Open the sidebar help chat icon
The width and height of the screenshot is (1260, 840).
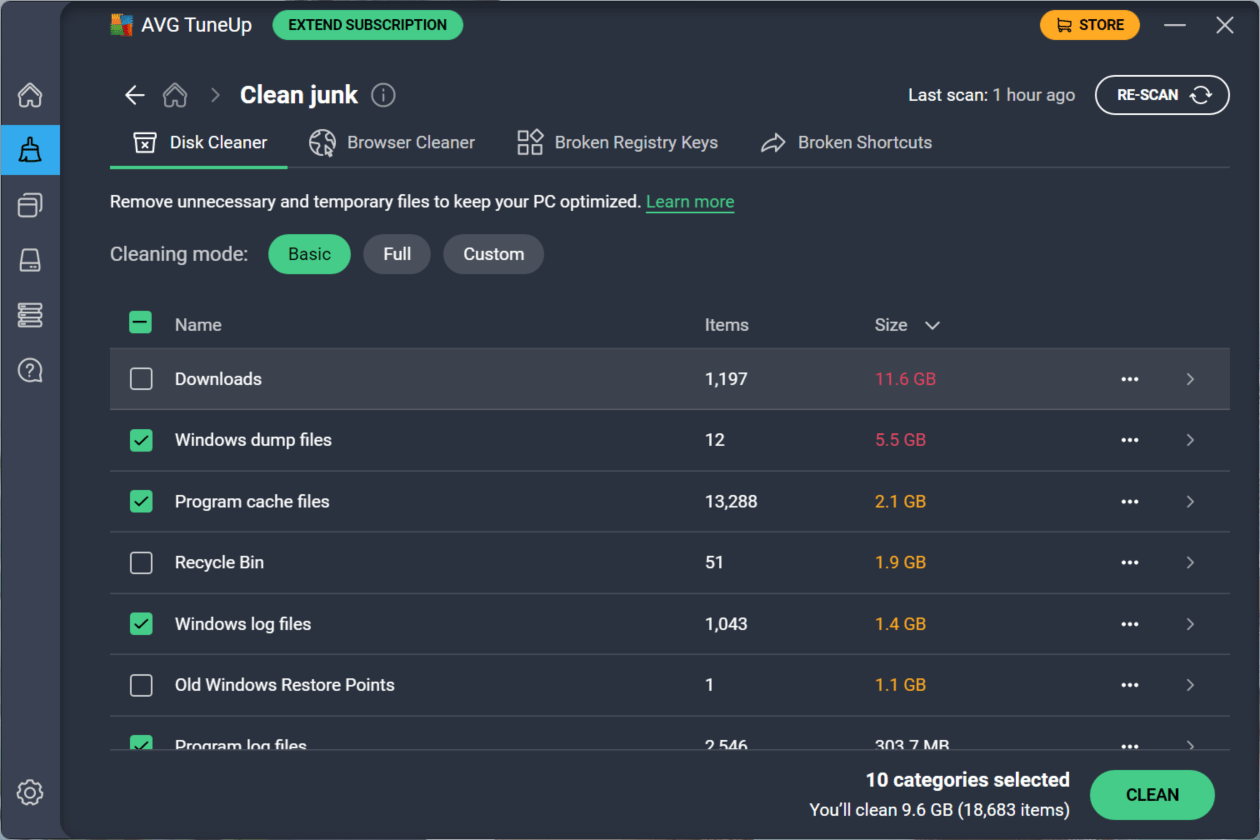pyautogui.click(x=30, y=371)
